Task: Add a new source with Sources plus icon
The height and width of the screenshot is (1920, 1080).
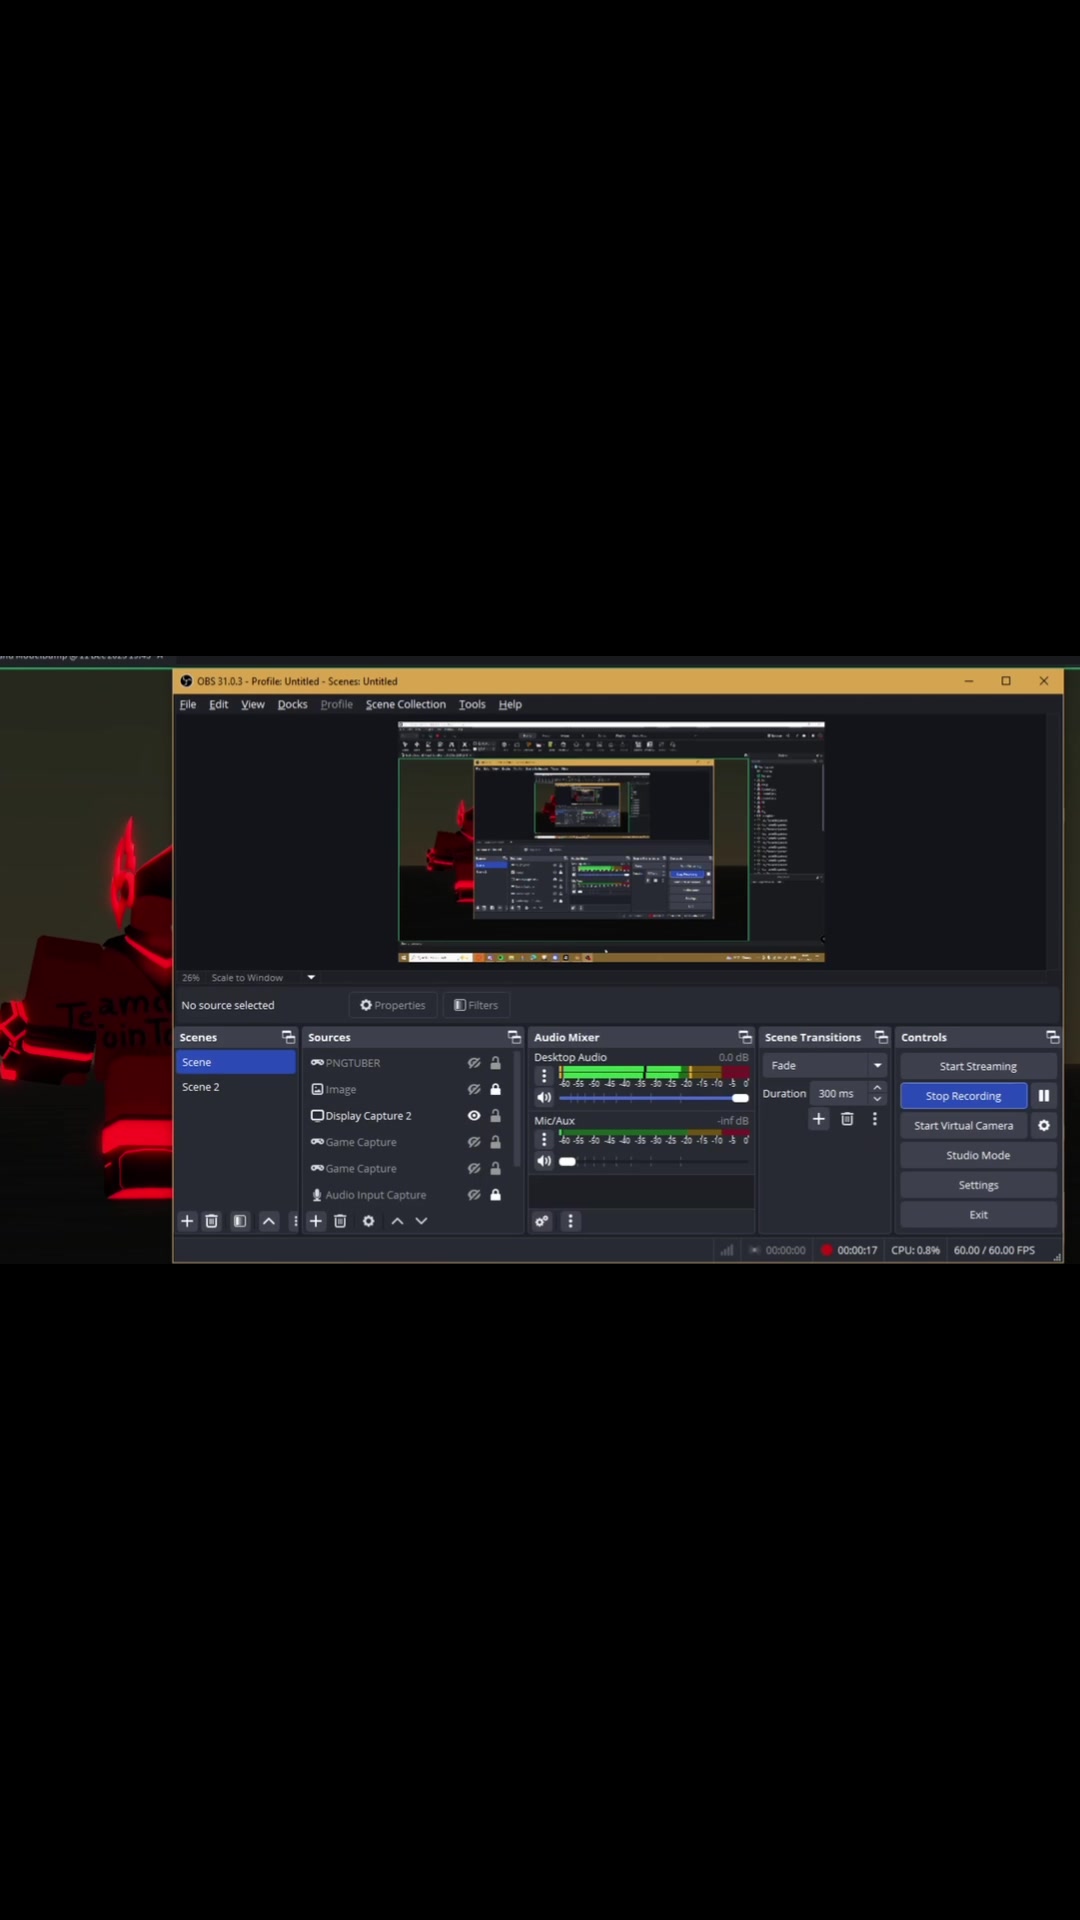Action: (316, 1221)
